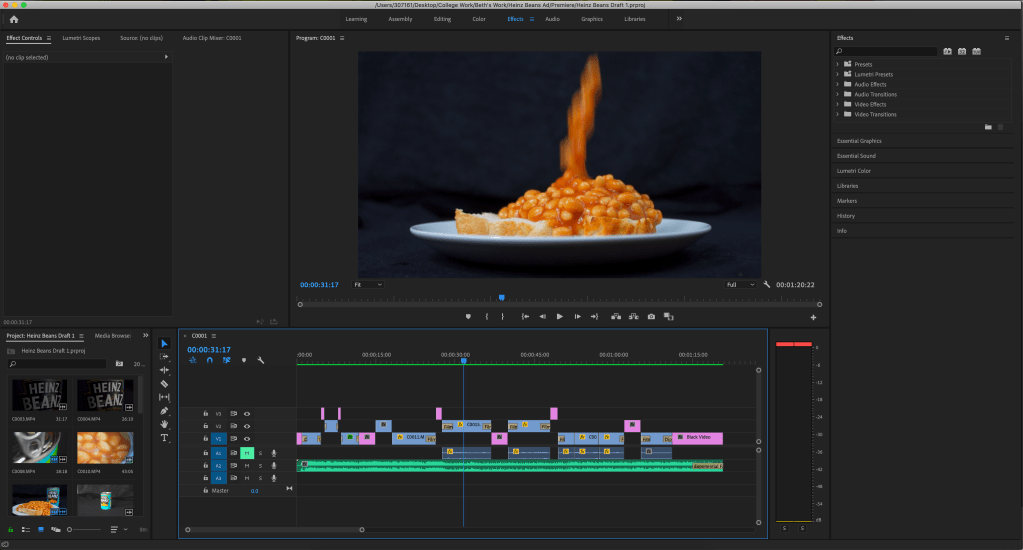Select the Pen tool
1023x550 pixels.
[165, 410]
